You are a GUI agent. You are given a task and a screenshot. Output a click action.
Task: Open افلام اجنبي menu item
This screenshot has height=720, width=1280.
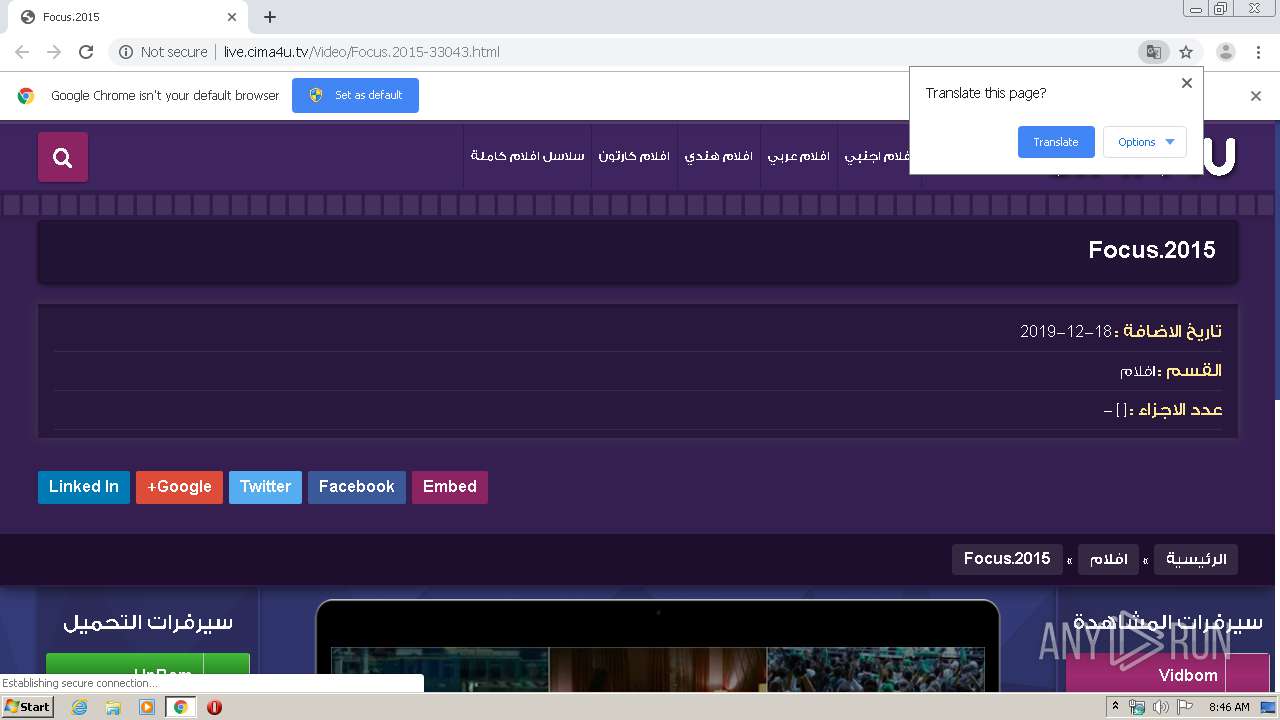(877, 157)
